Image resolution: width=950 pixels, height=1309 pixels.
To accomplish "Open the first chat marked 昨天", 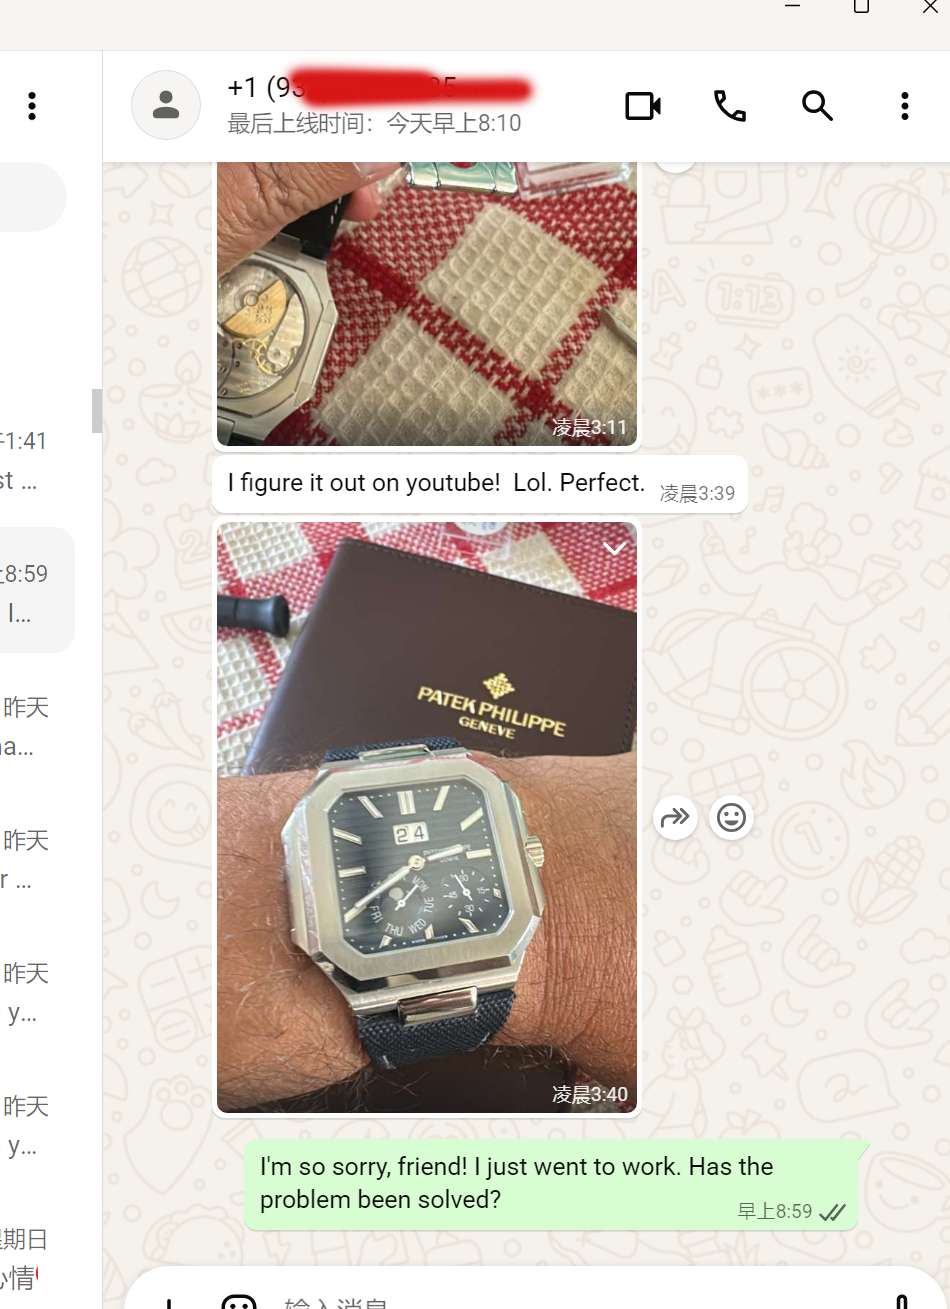I will pos(37,727).
